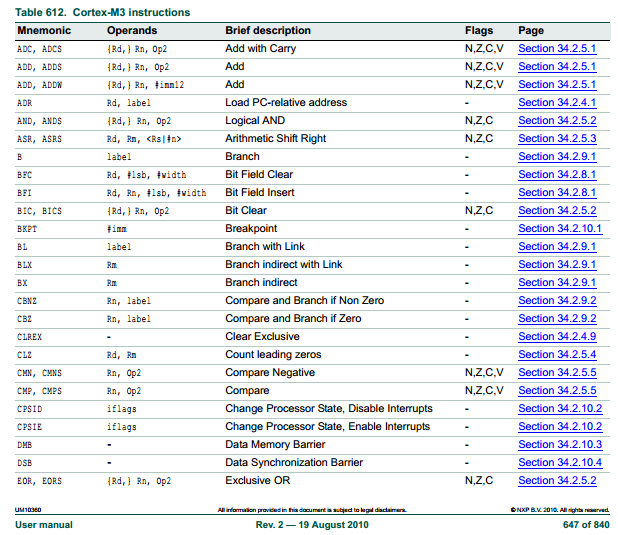Screen dimensions: 618x535
Task: Click the Section 34.2.10.1 Breakpoint link
Action: click(560, 228)
